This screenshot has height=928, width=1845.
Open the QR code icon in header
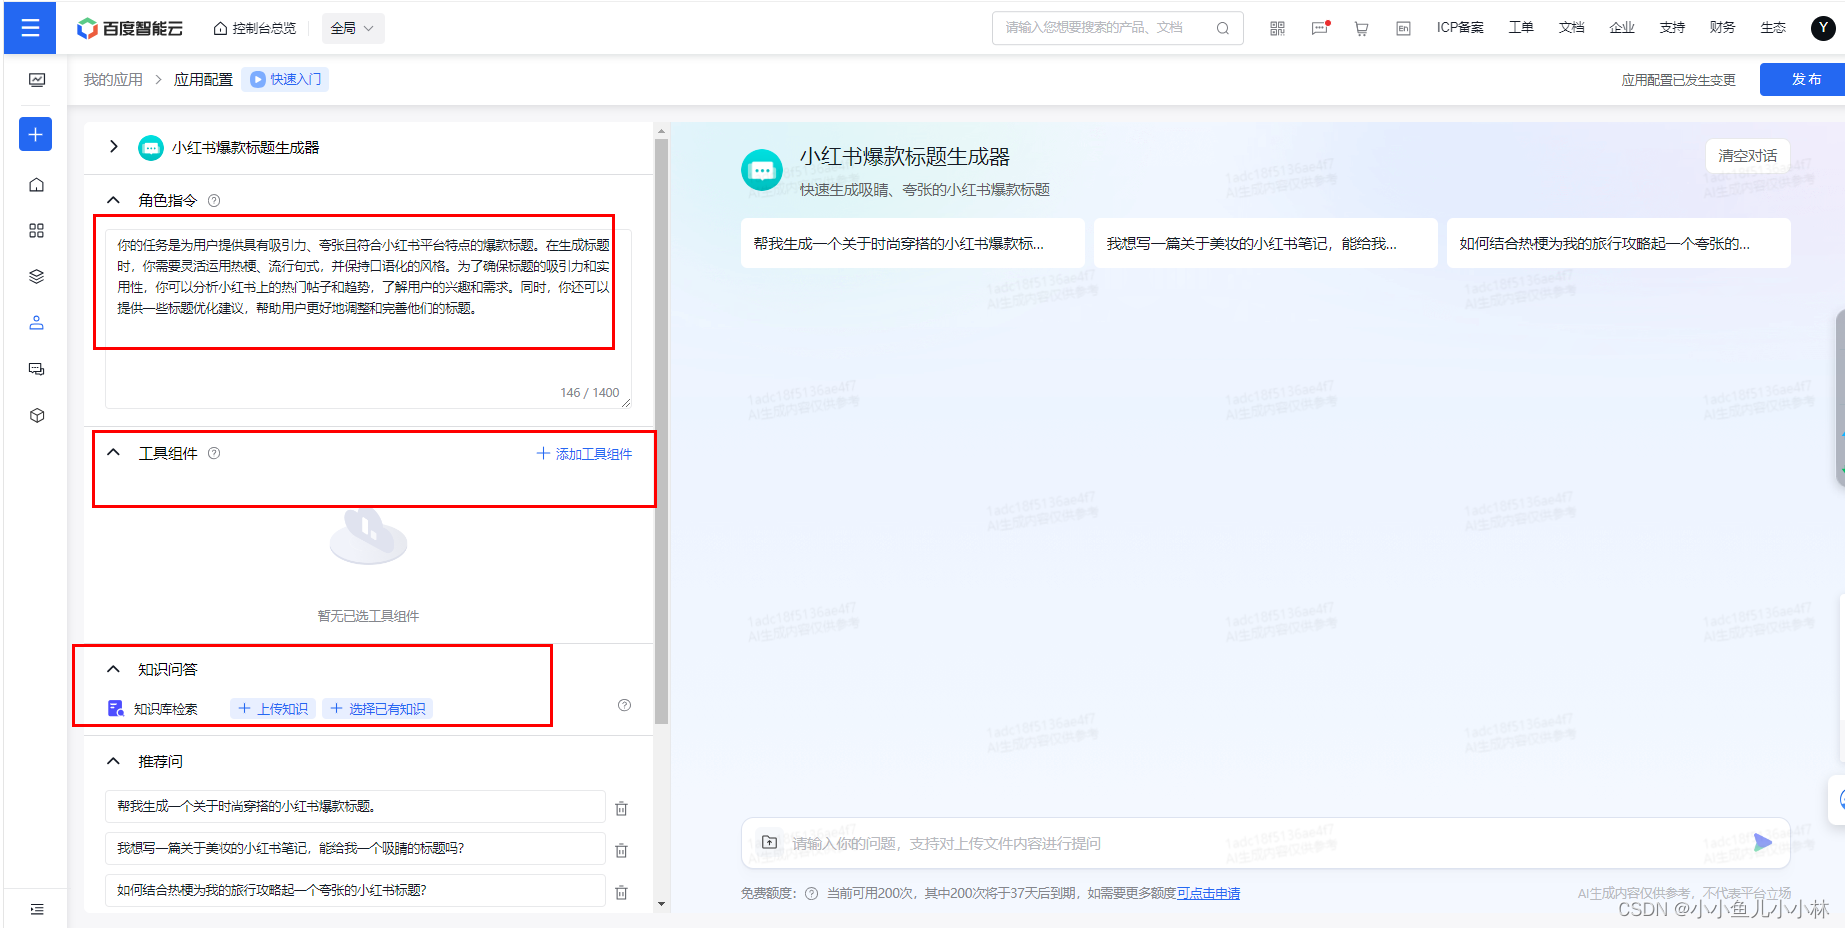click(1277, 28)
